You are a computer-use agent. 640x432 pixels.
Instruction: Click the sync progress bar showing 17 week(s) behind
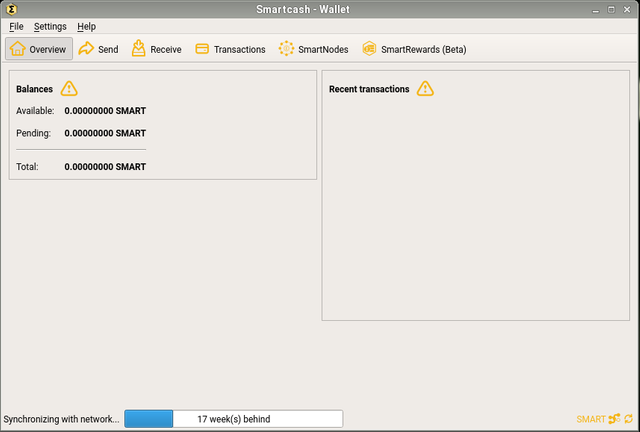pyautogui.click(x=233, y=419)
